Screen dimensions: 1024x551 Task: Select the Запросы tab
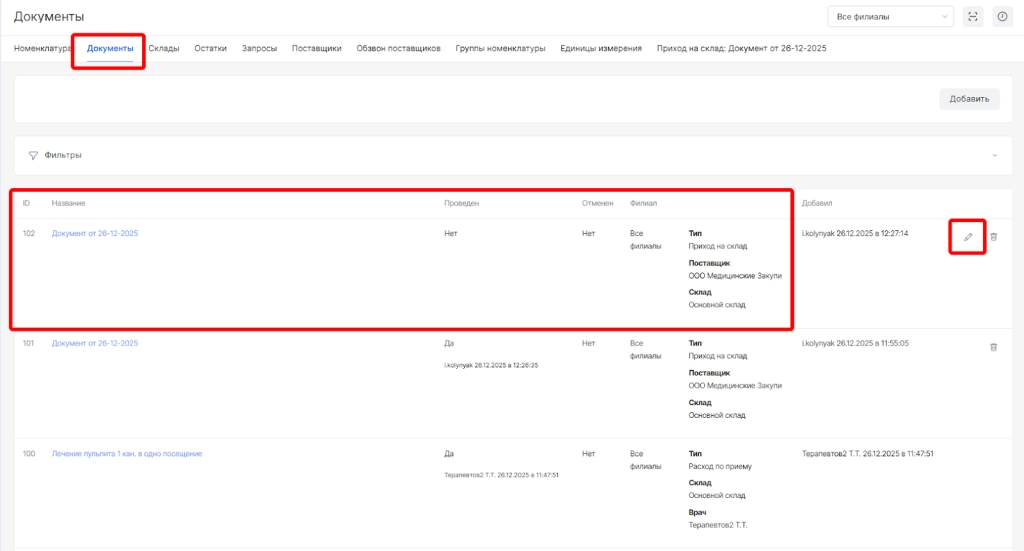(259, 48)
